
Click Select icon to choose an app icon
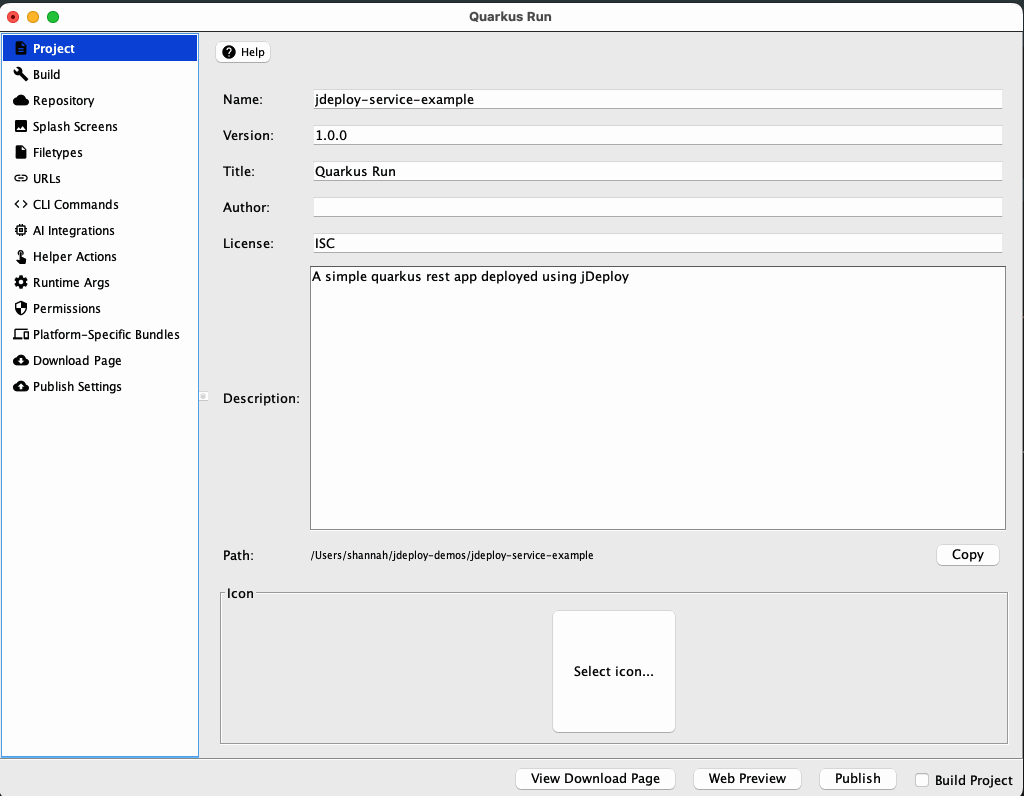pos(613,671)
